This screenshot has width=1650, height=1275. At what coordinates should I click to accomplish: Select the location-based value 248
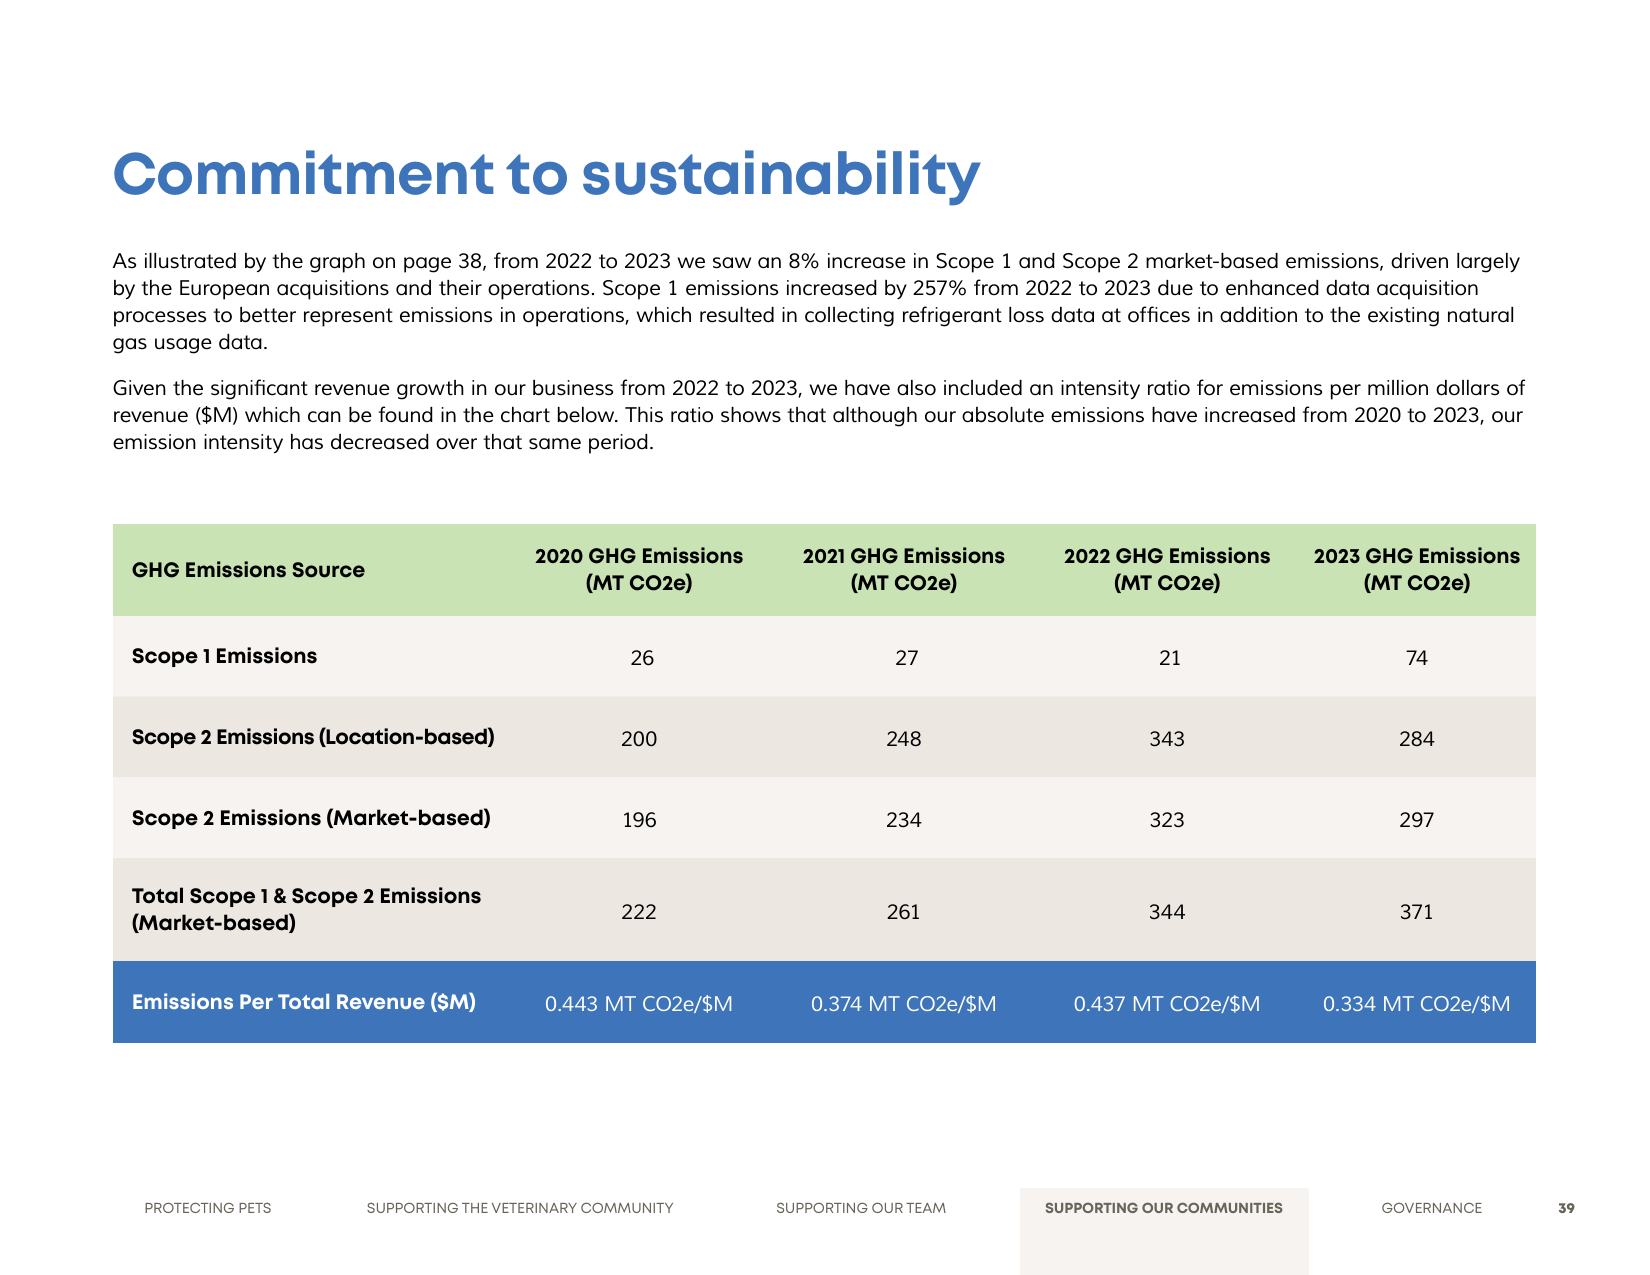904,739
